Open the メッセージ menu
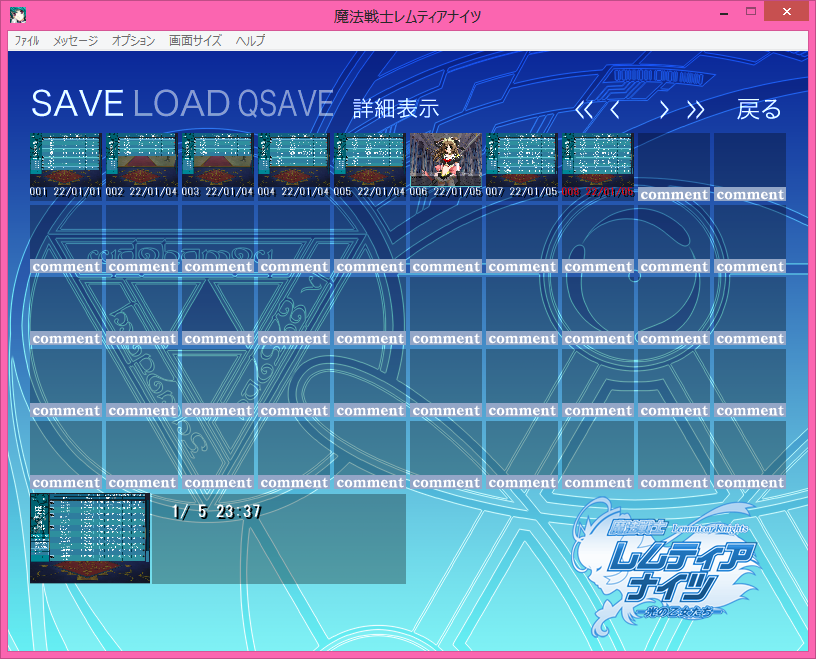 [75, 41]
